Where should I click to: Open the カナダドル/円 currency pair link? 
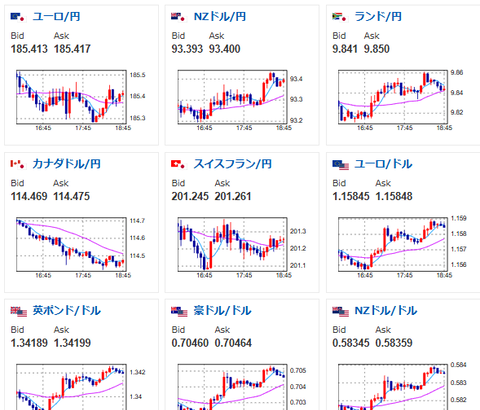click(66, 164)
